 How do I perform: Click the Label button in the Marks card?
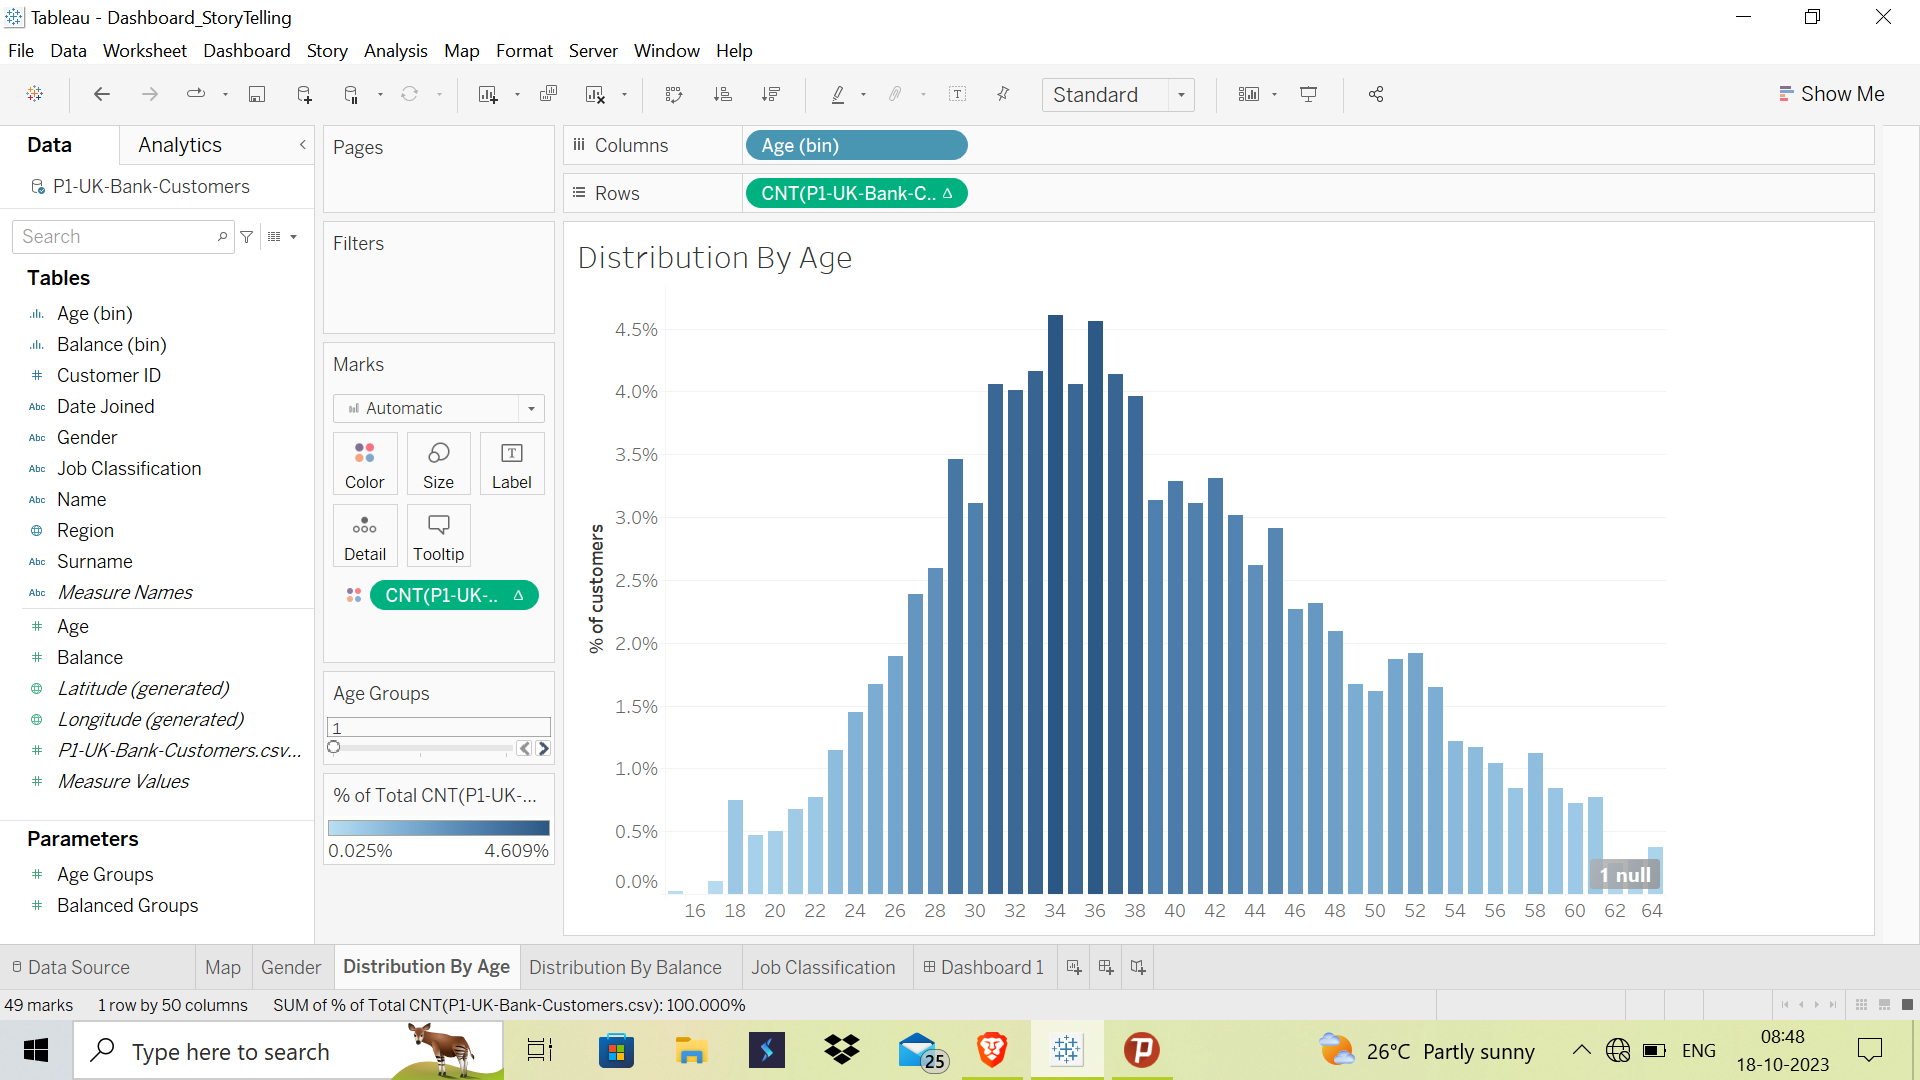[x=511, y=463]
